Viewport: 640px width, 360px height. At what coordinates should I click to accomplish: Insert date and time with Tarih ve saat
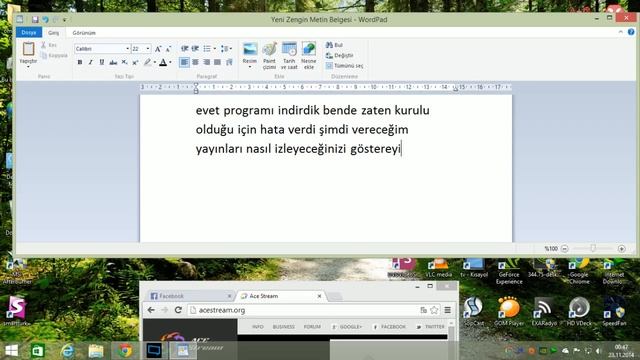coord(289,56)
